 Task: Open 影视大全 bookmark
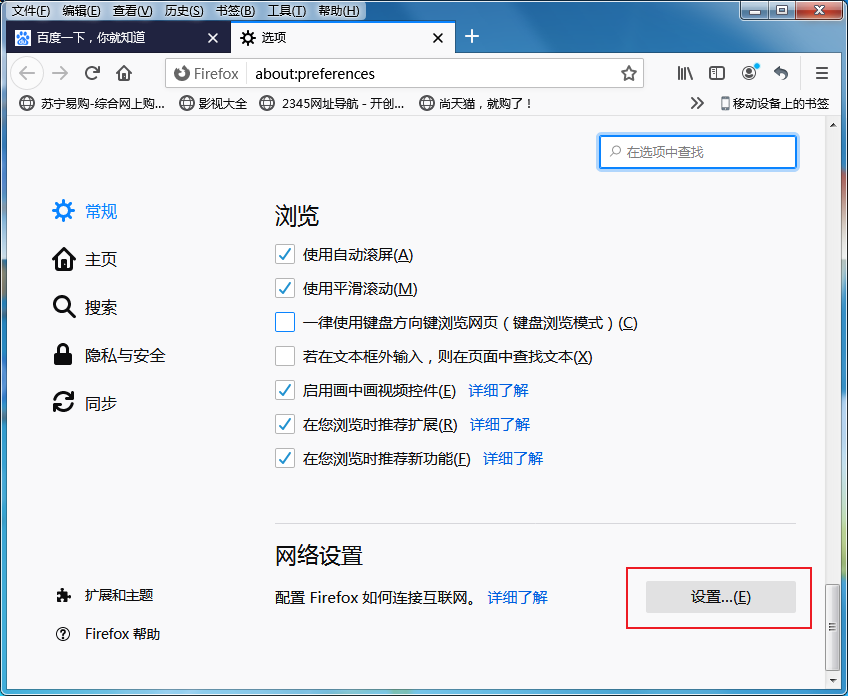(x=213, y=103)
